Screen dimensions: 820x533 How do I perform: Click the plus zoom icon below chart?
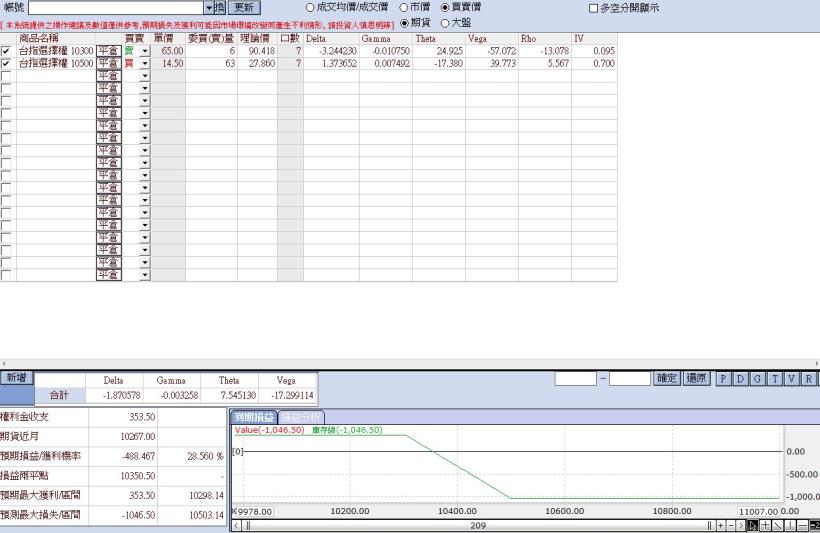720,526
